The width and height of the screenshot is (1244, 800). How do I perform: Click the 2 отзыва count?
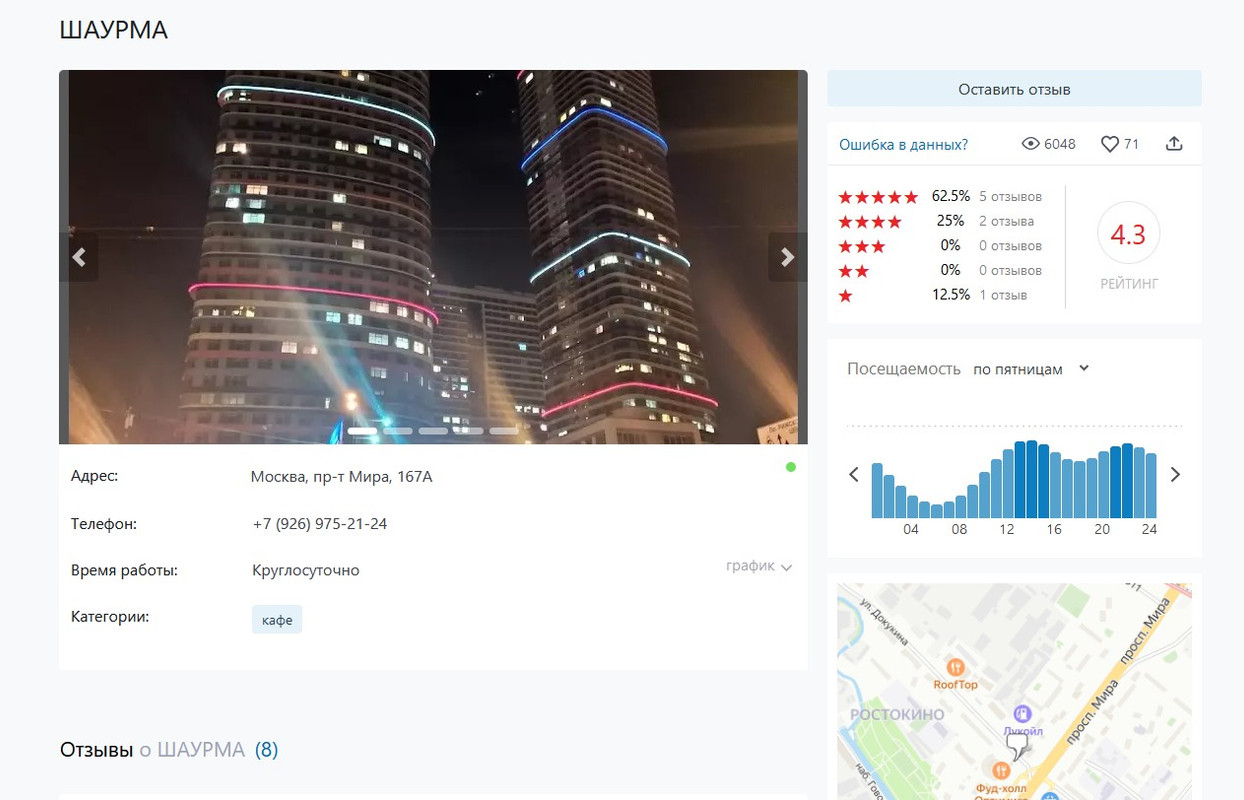click(x=1006, y=221)
